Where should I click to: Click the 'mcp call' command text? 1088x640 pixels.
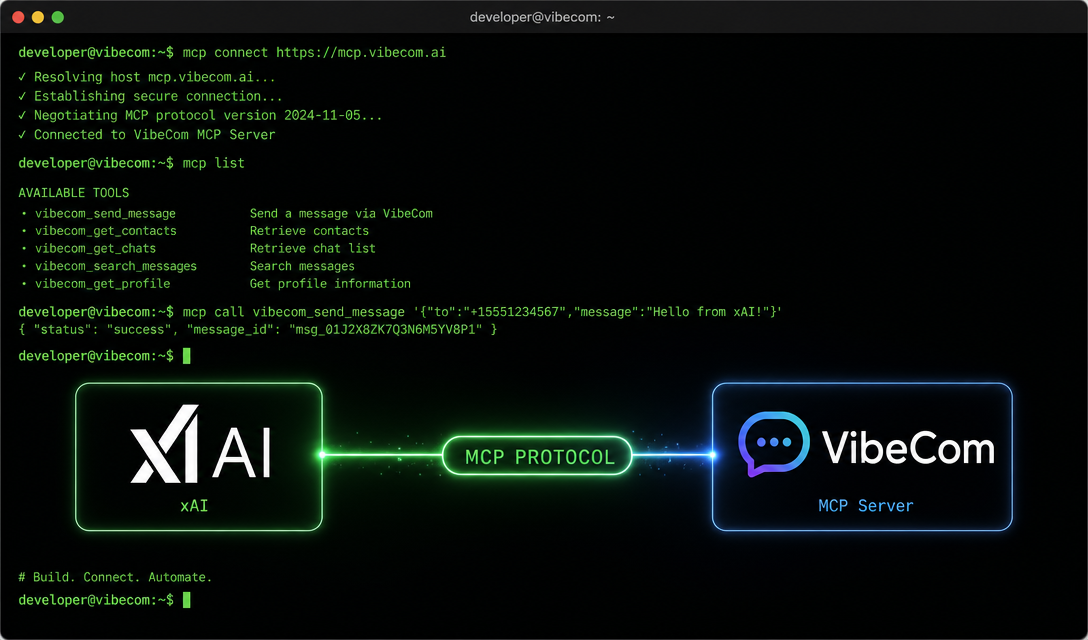click(214, 312)
